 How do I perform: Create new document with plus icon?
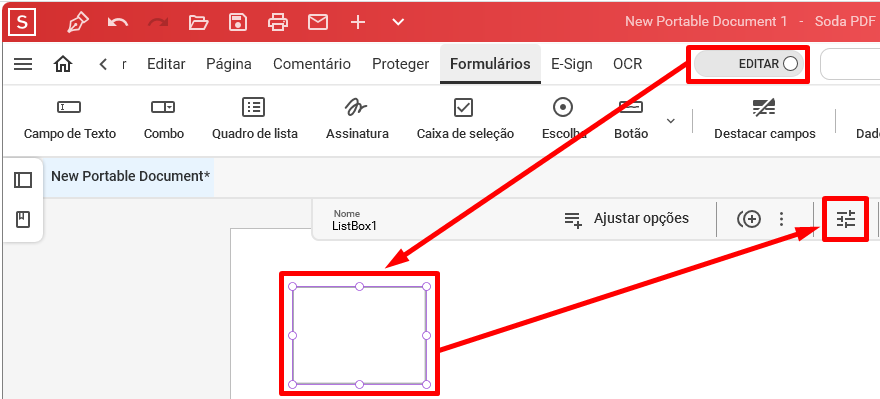pos(358,22)
